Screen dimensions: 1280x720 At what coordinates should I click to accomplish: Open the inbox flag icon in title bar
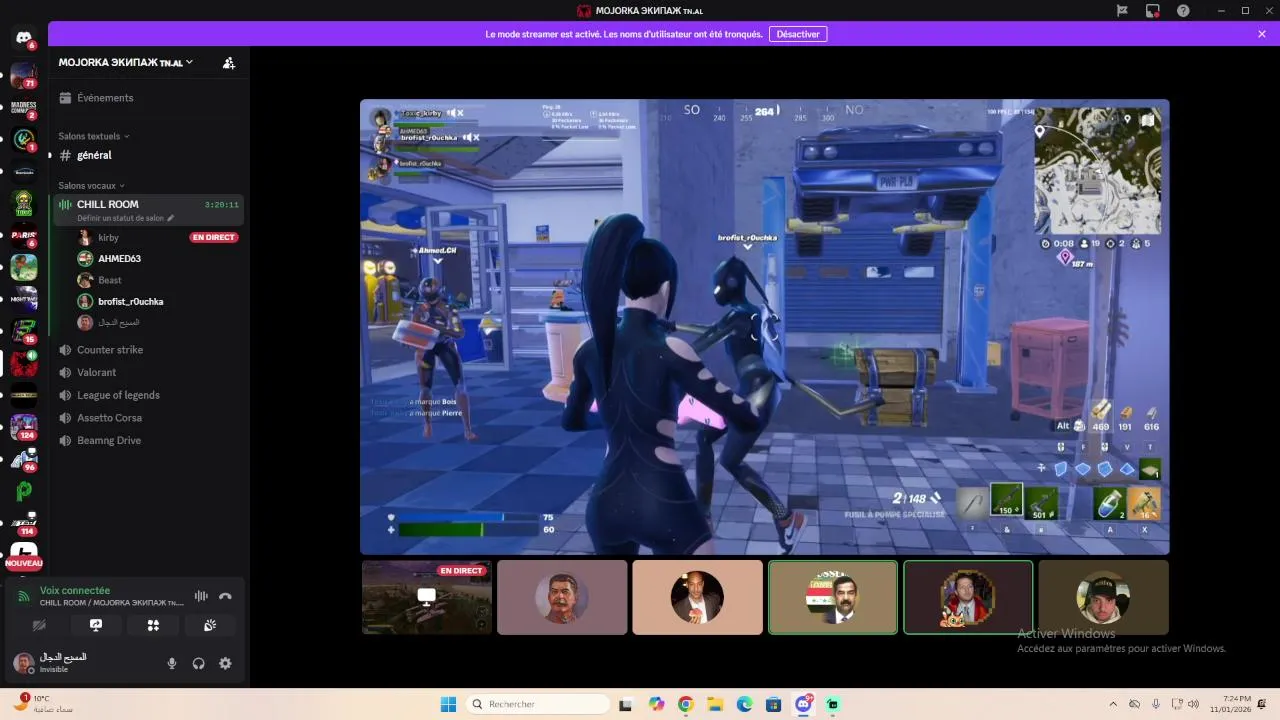[x=1122, y=10]
